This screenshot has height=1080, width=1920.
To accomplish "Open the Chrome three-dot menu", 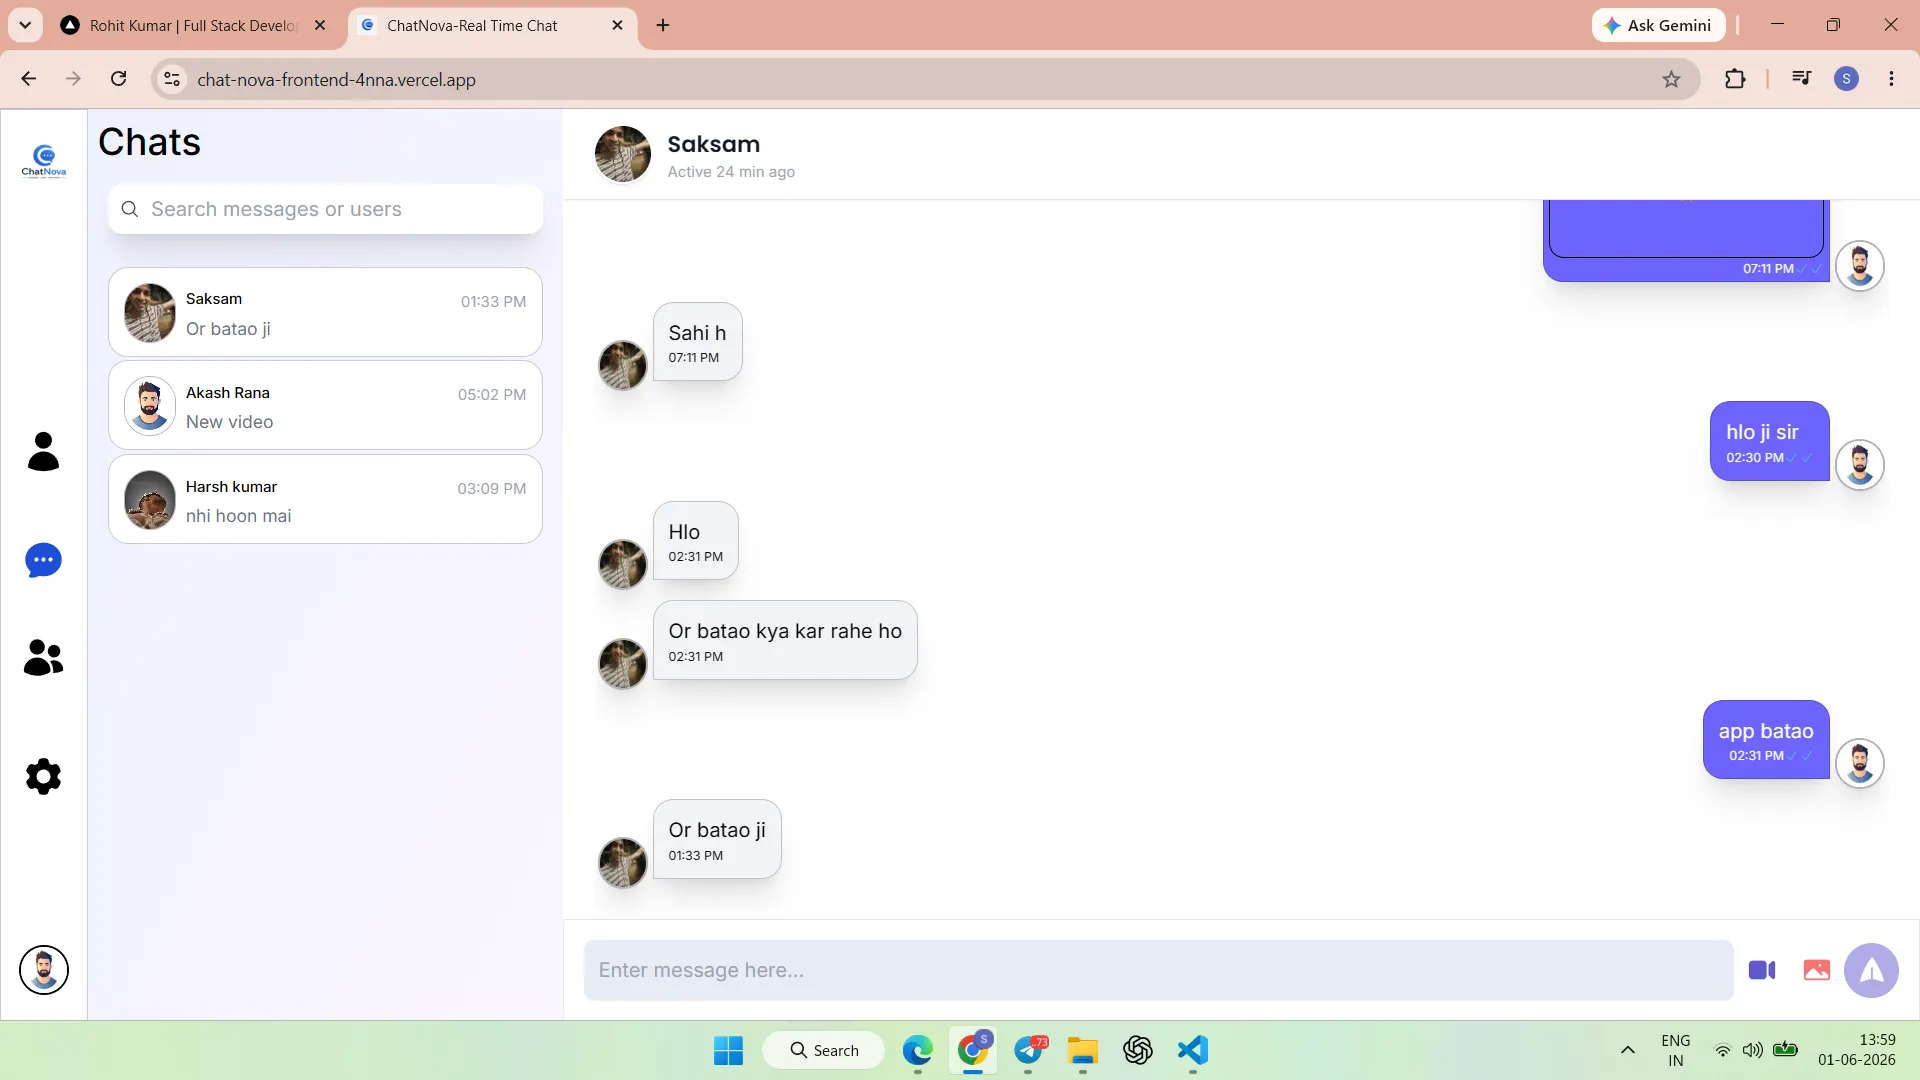I will [1891, 79].
